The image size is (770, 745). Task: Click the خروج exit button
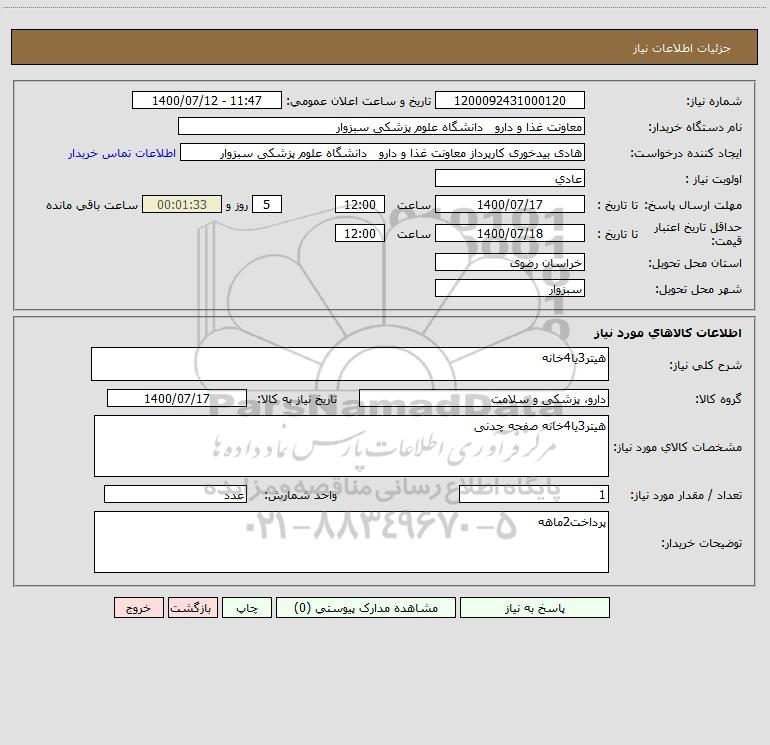[138, 608]
